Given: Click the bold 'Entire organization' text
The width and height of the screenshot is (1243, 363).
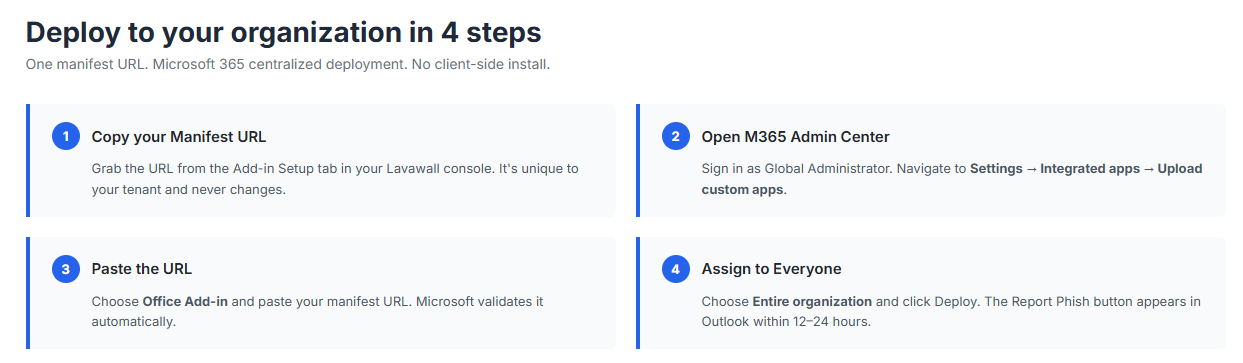Looking at the screenshot, I should point(812,301).
